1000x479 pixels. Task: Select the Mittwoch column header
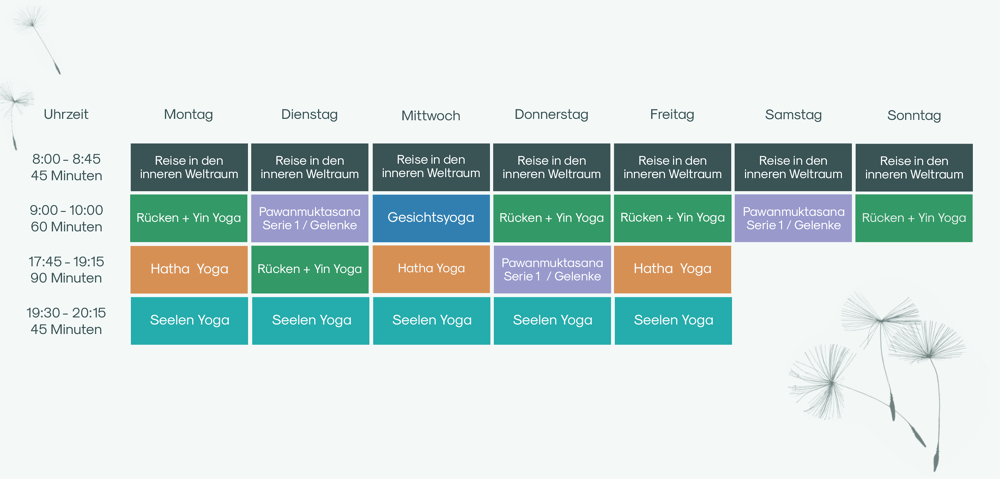click(x=431, y=116)
